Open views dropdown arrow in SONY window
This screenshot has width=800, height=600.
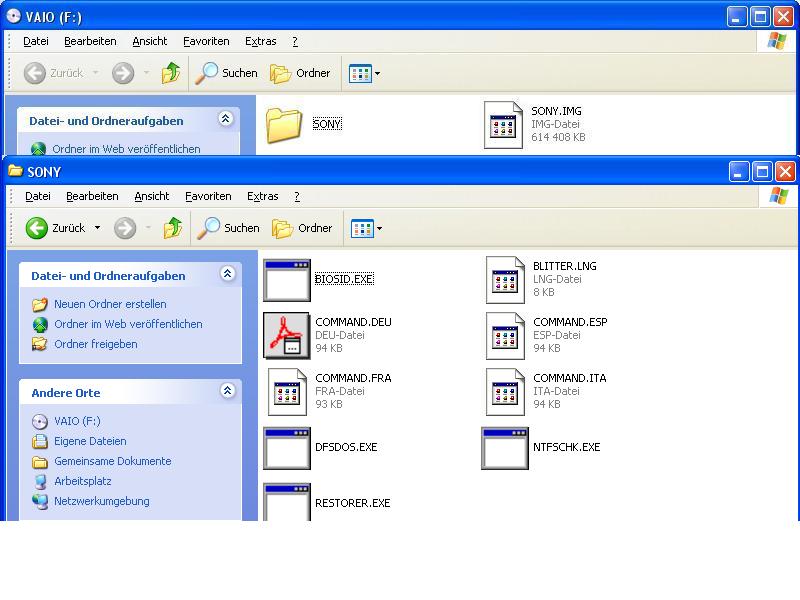[x=379, y=229]
